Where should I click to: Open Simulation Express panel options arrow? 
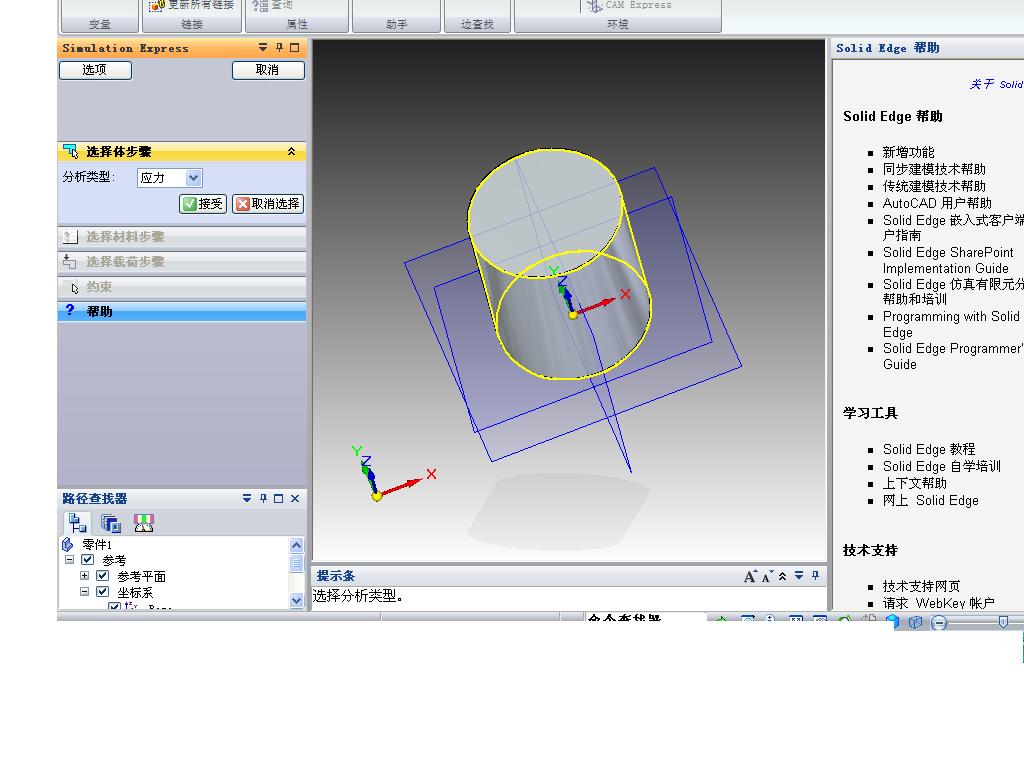tap(263, 48)
